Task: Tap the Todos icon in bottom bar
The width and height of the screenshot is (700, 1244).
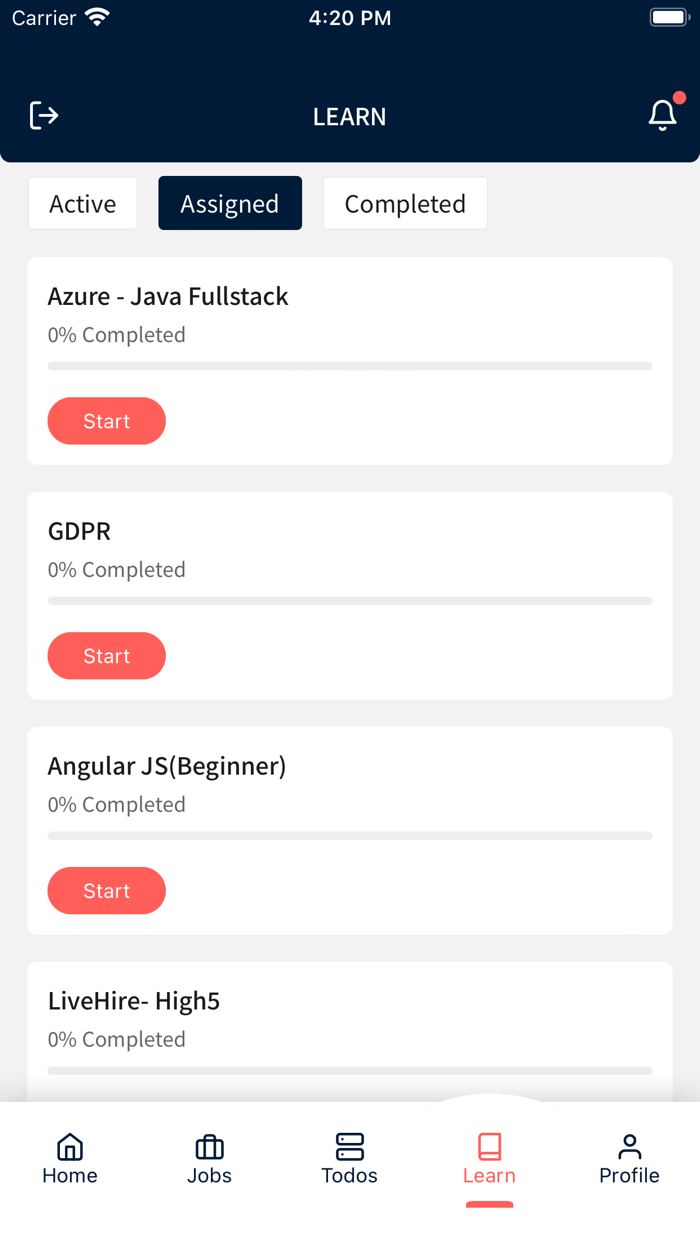Action: (x=349, y=1146)
